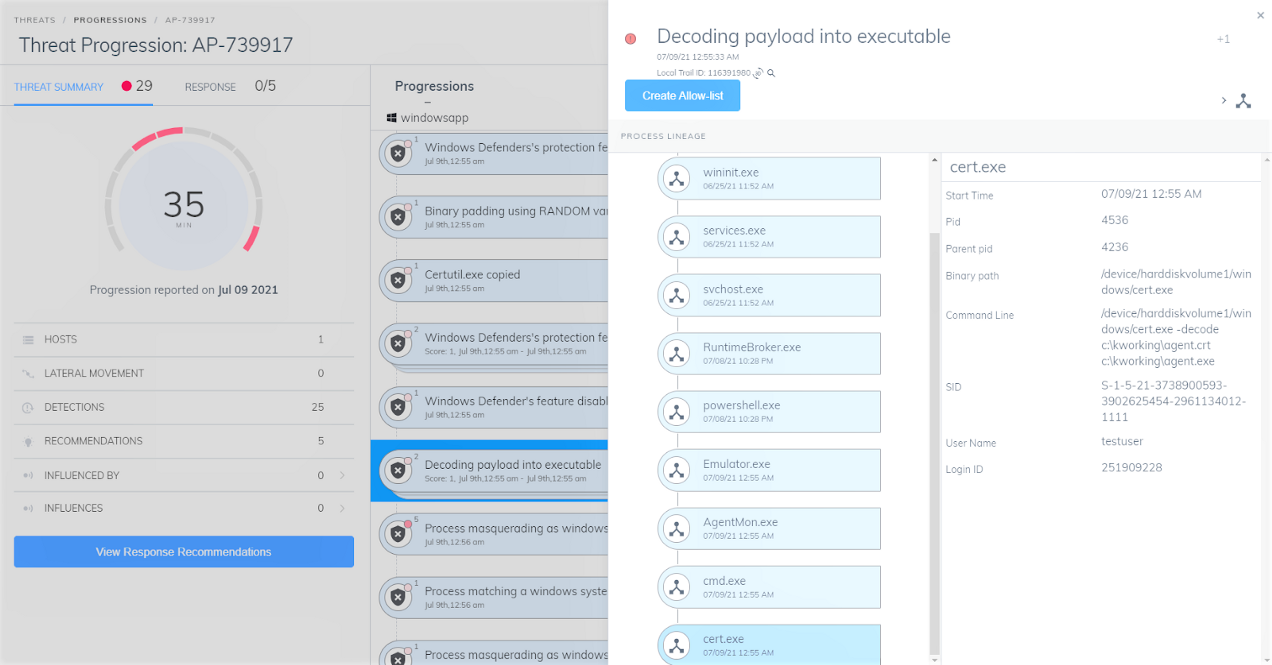Screen dimensions: 1272x665
Task: Open the Threat Summary tab
Action: point(59,87)
